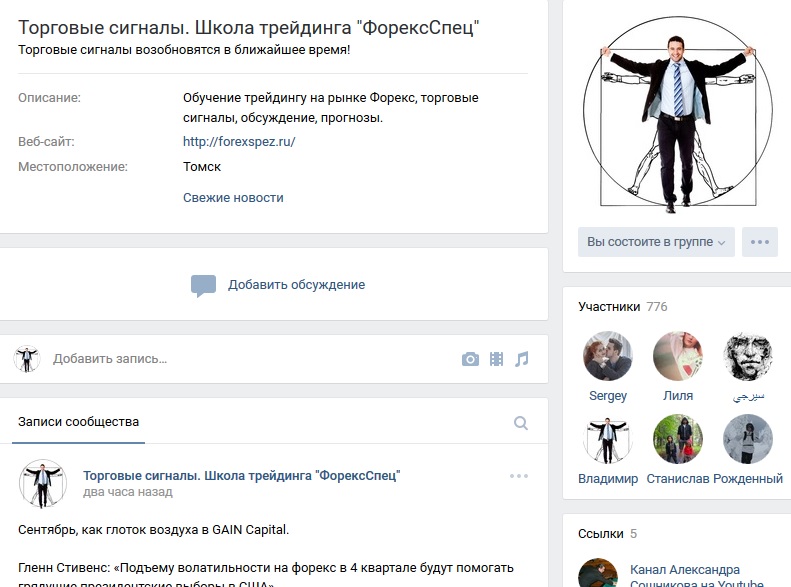Attach a photo via the camera icon
Viewport: 791px width, 587px height.
click(x=470, y=359)
